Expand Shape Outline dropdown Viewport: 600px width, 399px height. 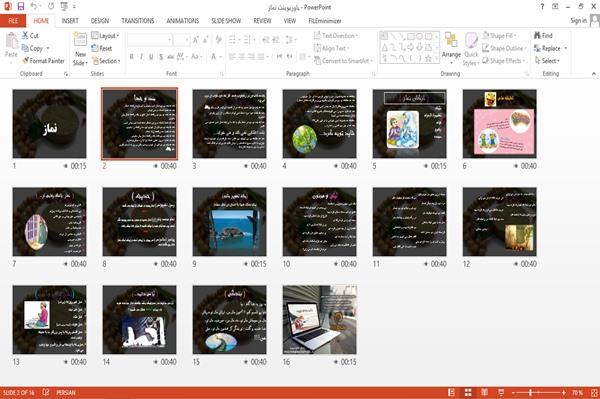point(504,48)
